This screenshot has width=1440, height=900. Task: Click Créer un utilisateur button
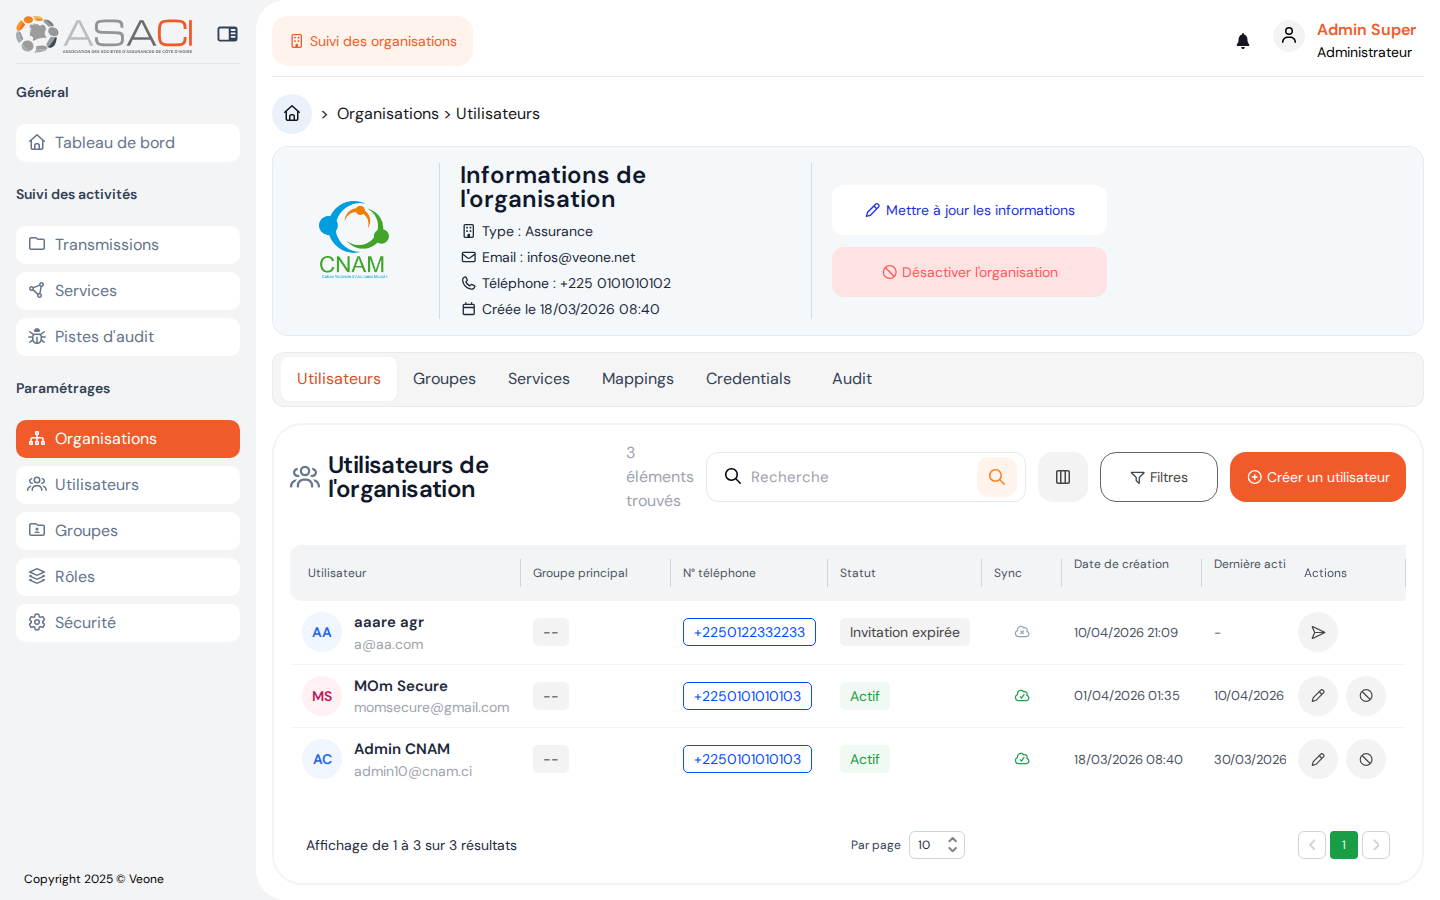click(x=1317, y=477)
